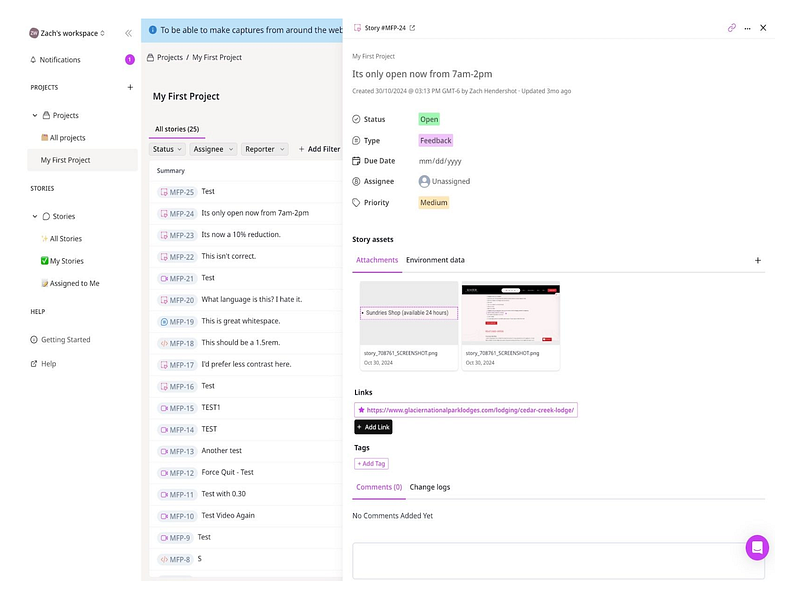
Task: Collapse the Projects tree in sidebar
Action: point(35,115)
